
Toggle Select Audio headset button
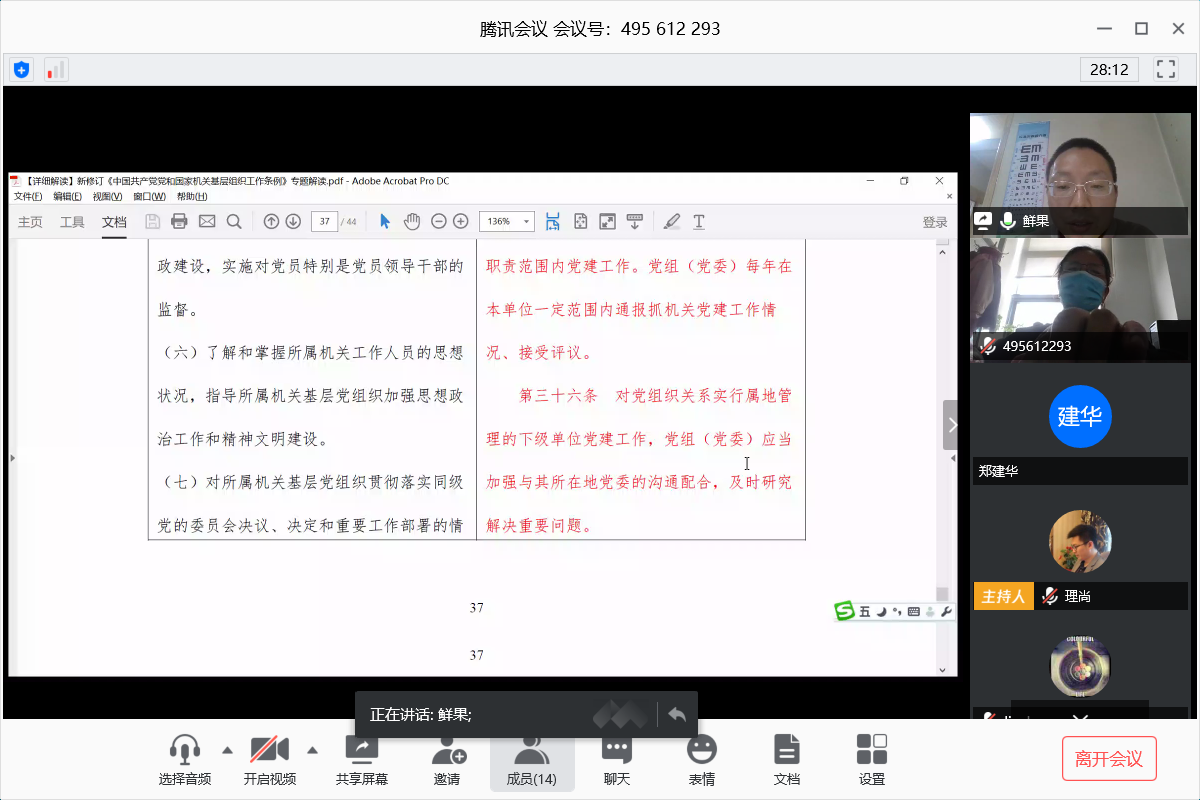click(x=185, y=760)
